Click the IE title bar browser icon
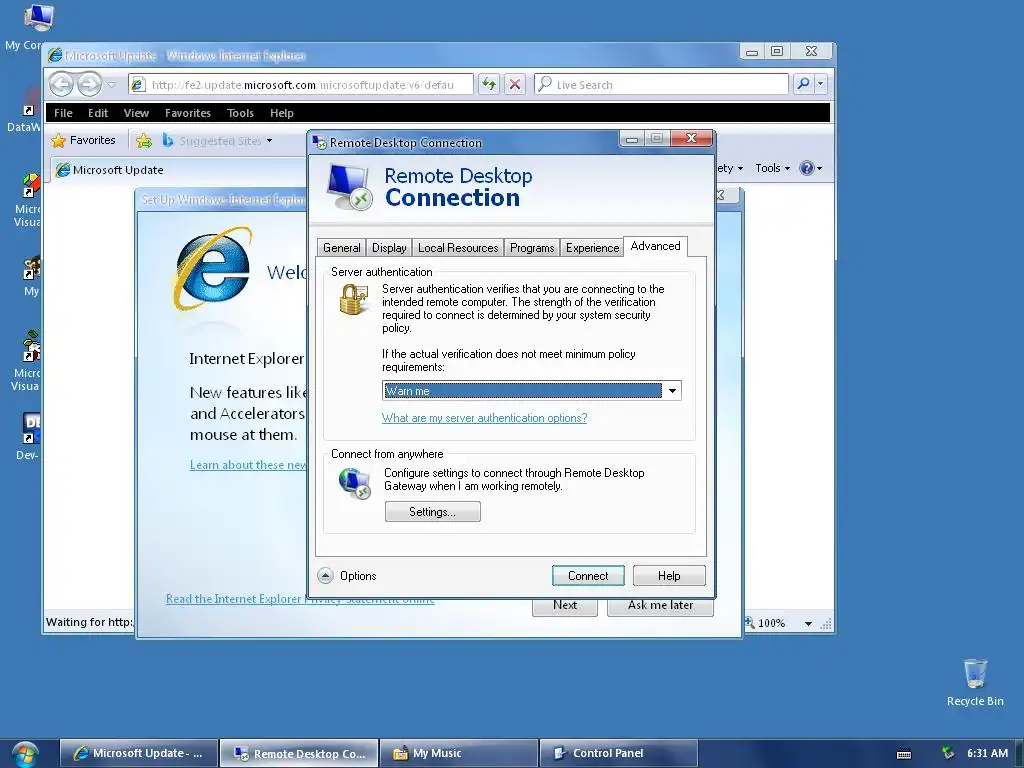Screen dimensions: 1024x768 pos(56,55)
